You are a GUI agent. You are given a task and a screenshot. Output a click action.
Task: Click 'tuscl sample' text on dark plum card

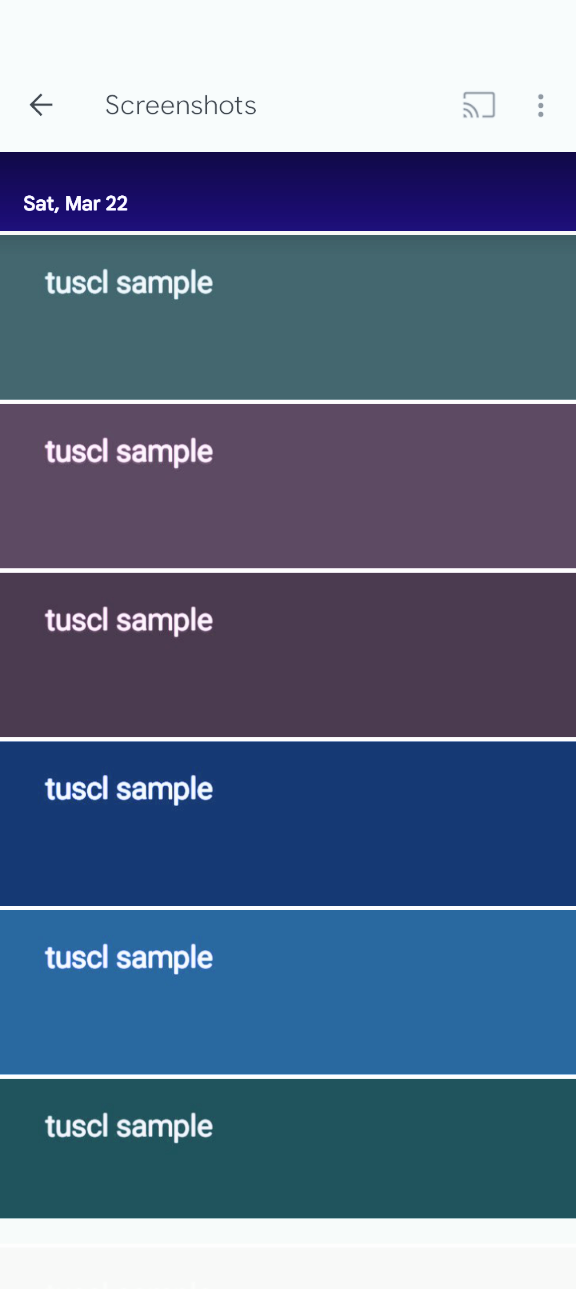click(129, 621)
